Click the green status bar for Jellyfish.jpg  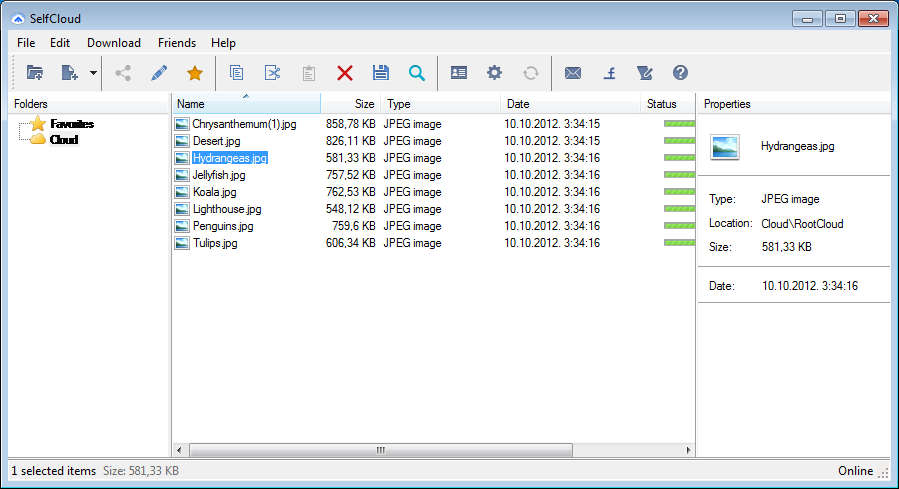point(679,175)
